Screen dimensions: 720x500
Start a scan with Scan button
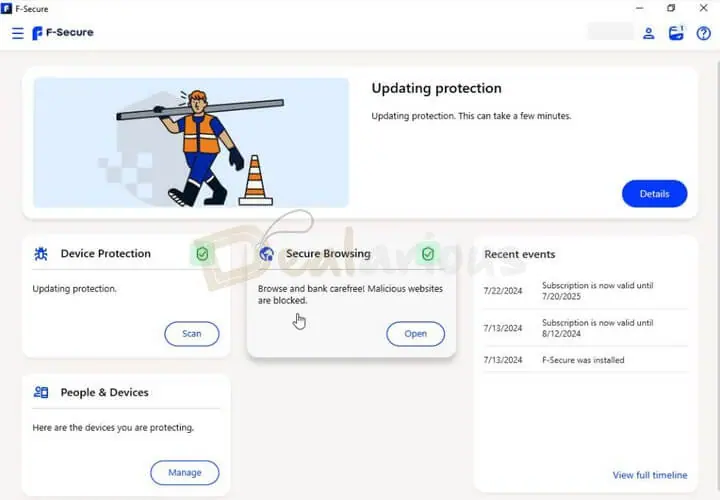coord(191,334)
